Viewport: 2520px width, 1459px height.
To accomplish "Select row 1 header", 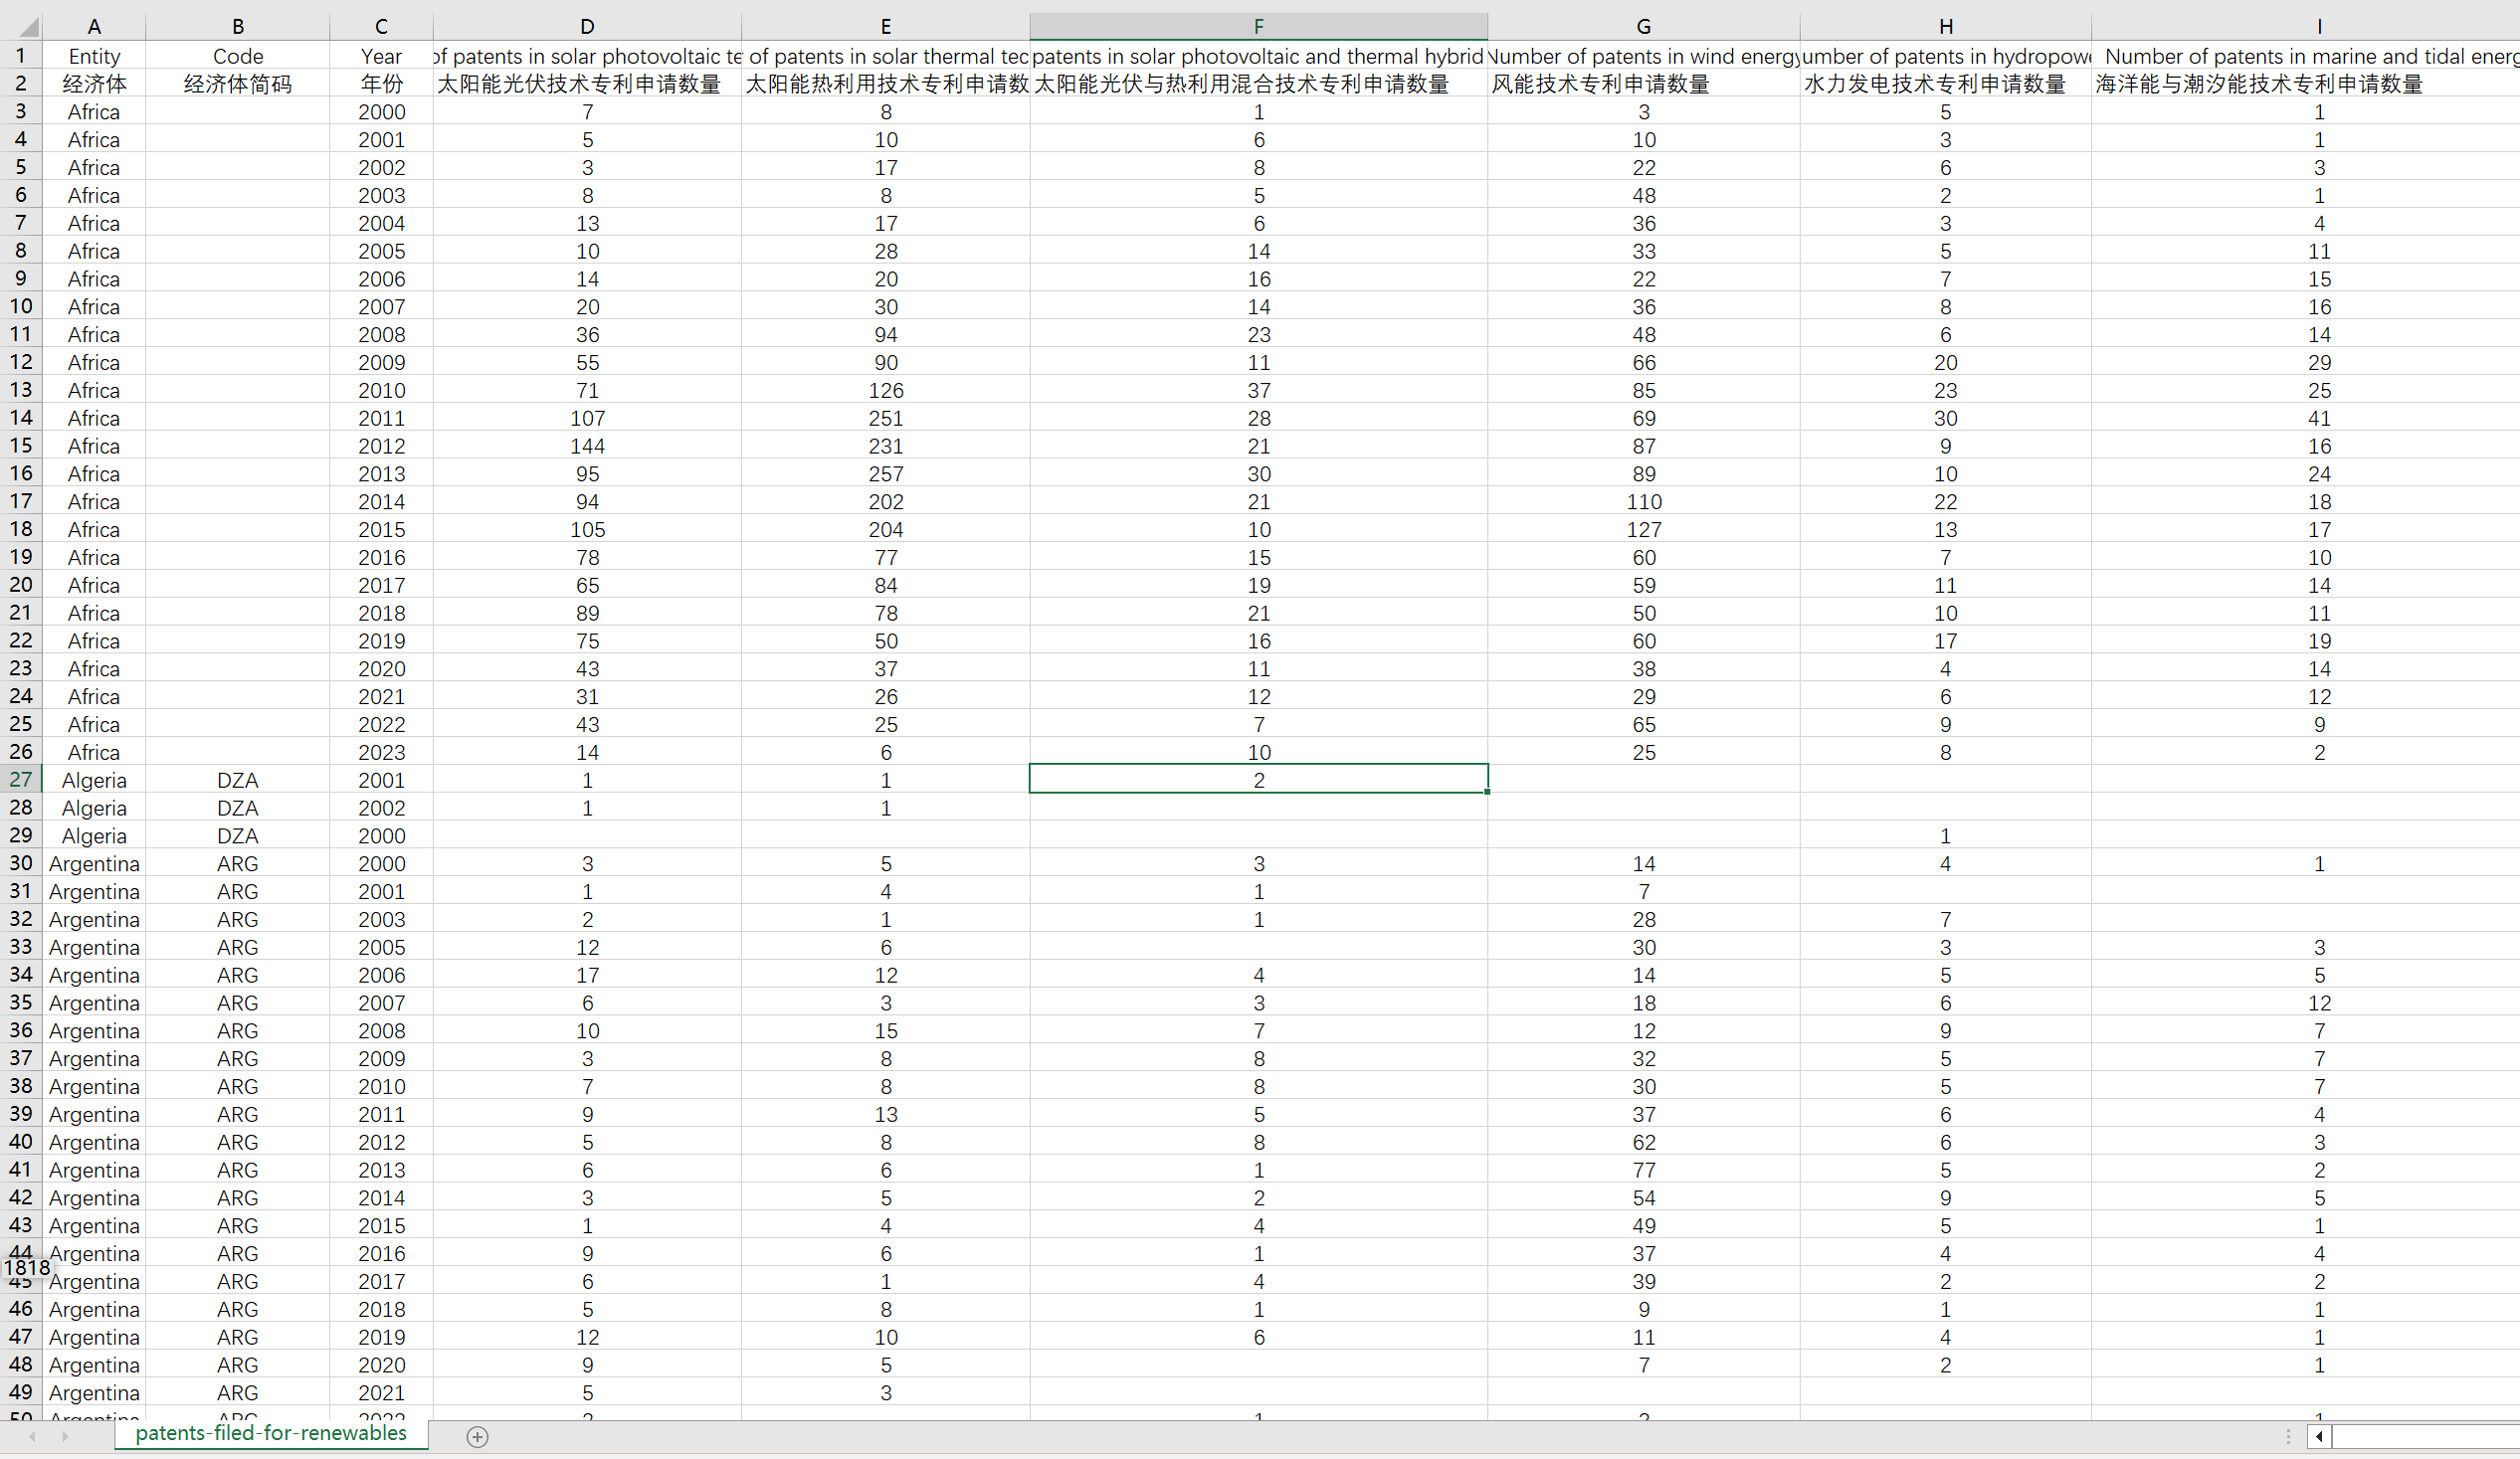I will pos(21,55).
